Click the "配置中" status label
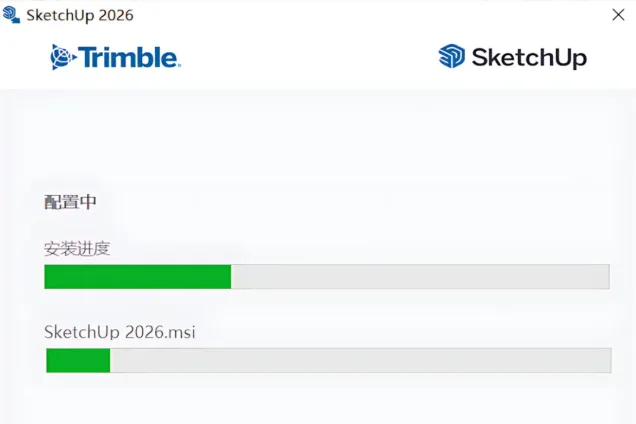The image size is (636, 424). click(x=70, y=202)
